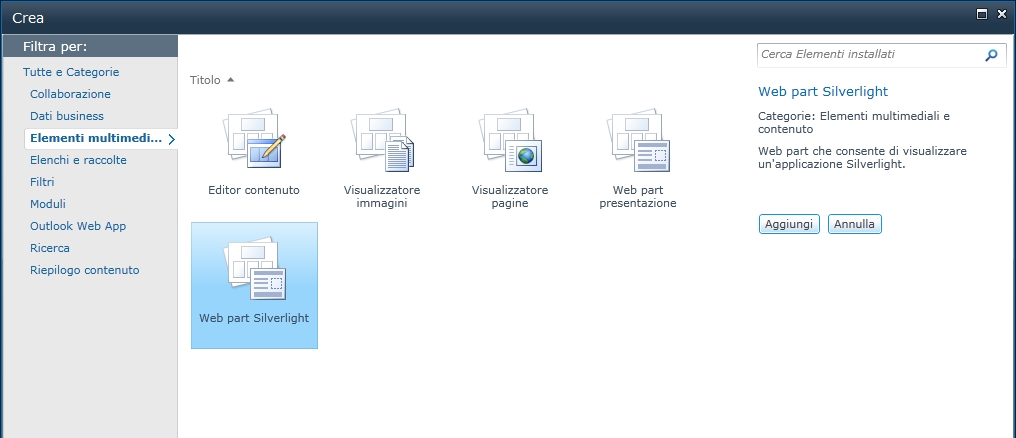Filter by Collaborazione category
Image resolution: width=1016 pixels, height=438 pixels.
[x=70, y=94]
